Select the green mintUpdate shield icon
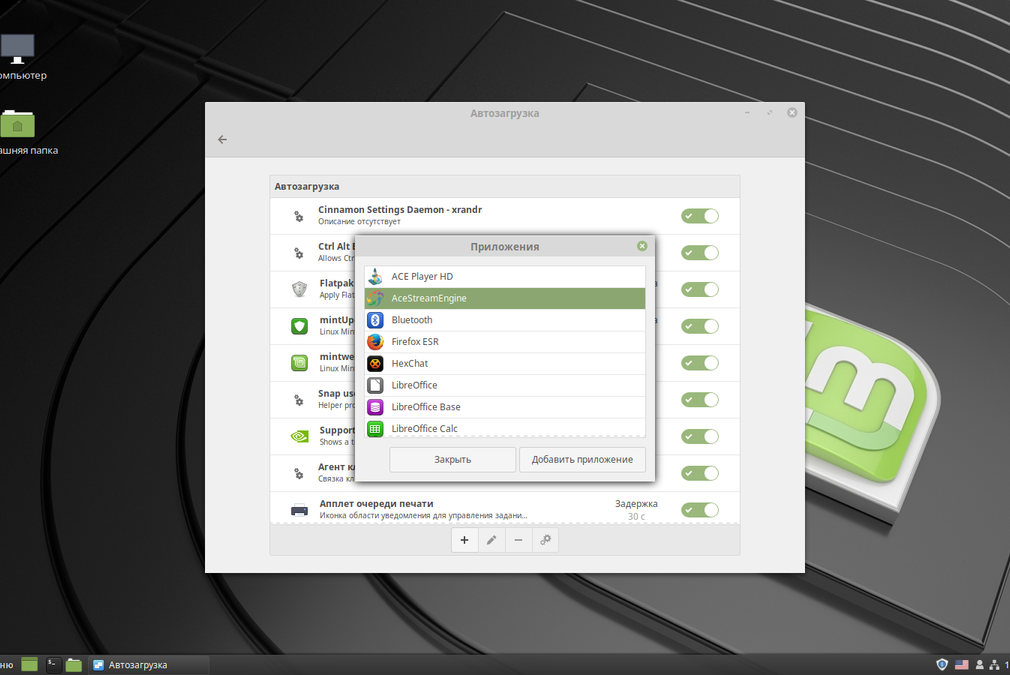1010x675 pixels. [300, 327]
